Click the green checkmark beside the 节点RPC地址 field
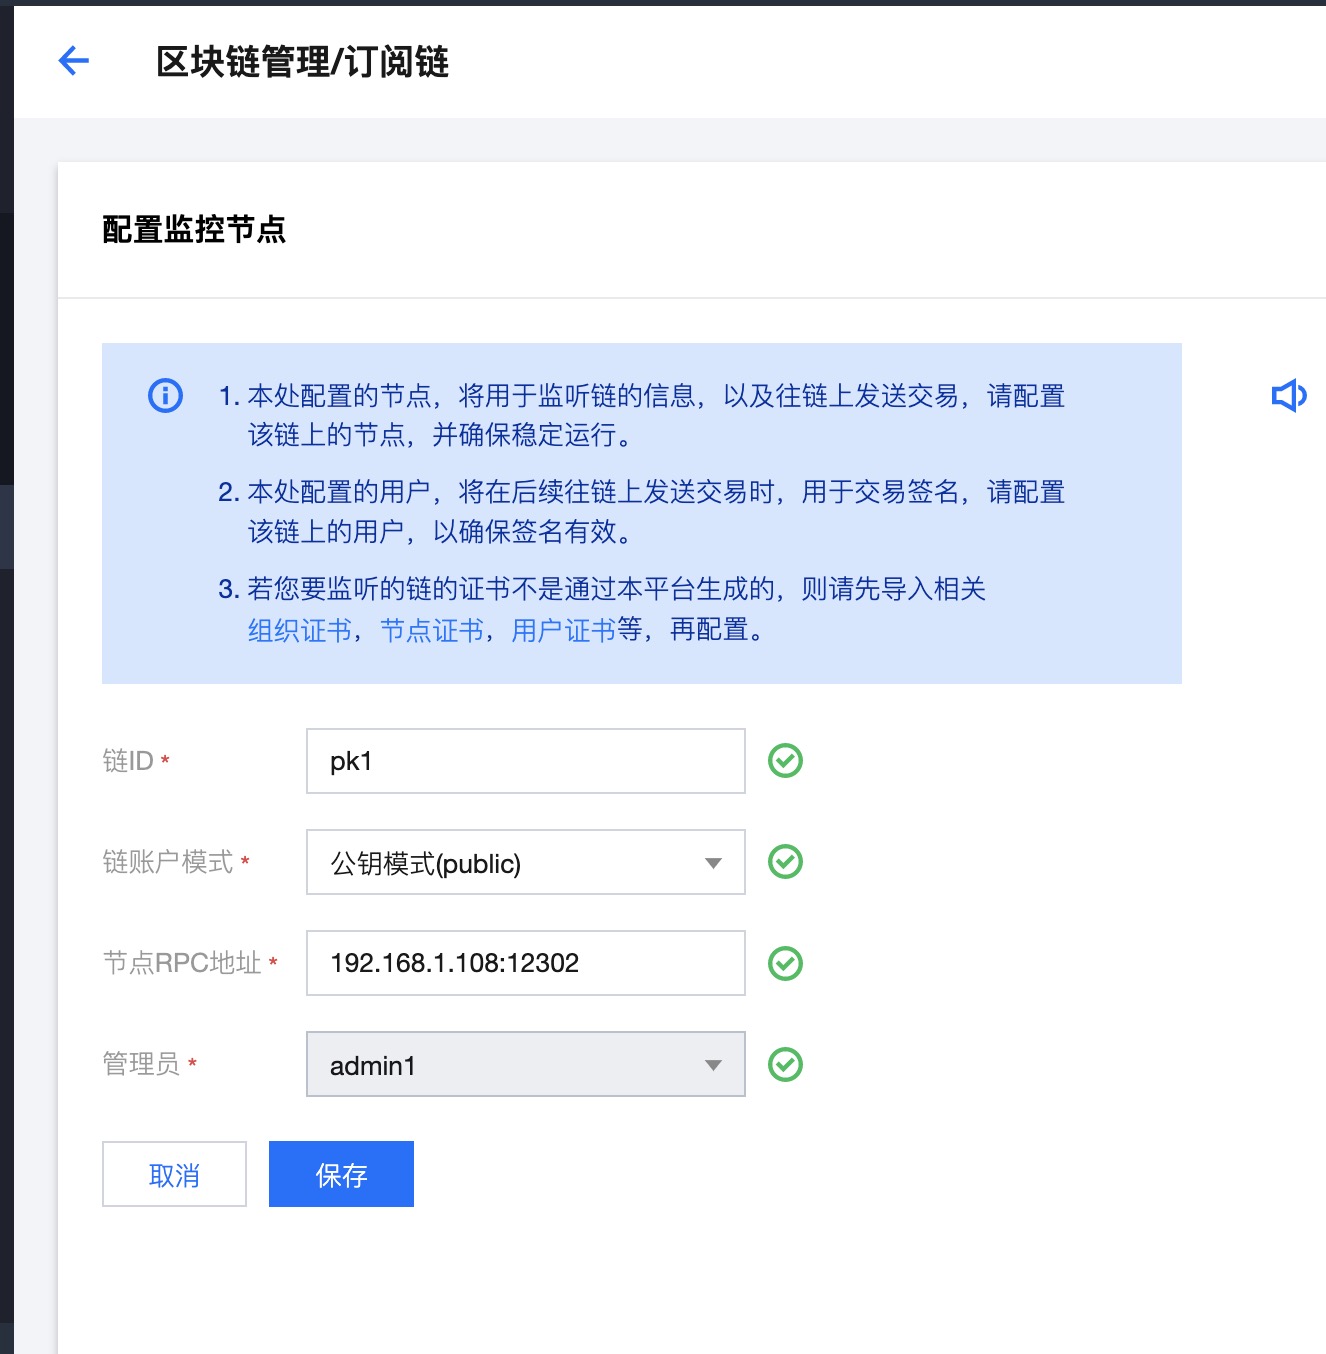1326x1354 pixels. click(785, 964)
